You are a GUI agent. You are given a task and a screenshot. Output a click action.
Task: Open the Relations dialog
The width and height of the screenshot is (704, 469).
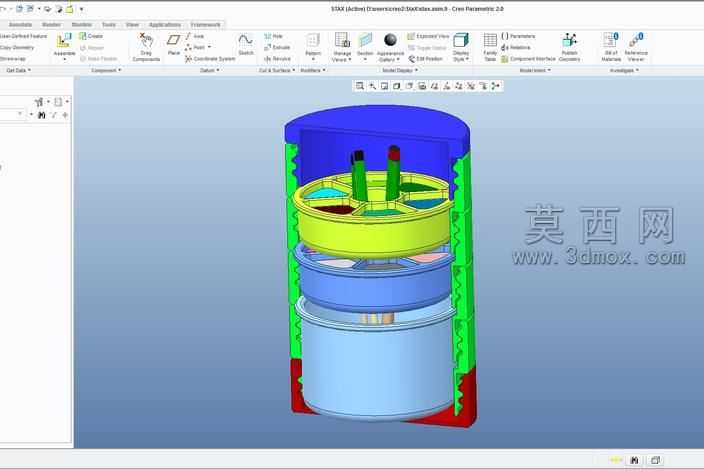[516, 47]
